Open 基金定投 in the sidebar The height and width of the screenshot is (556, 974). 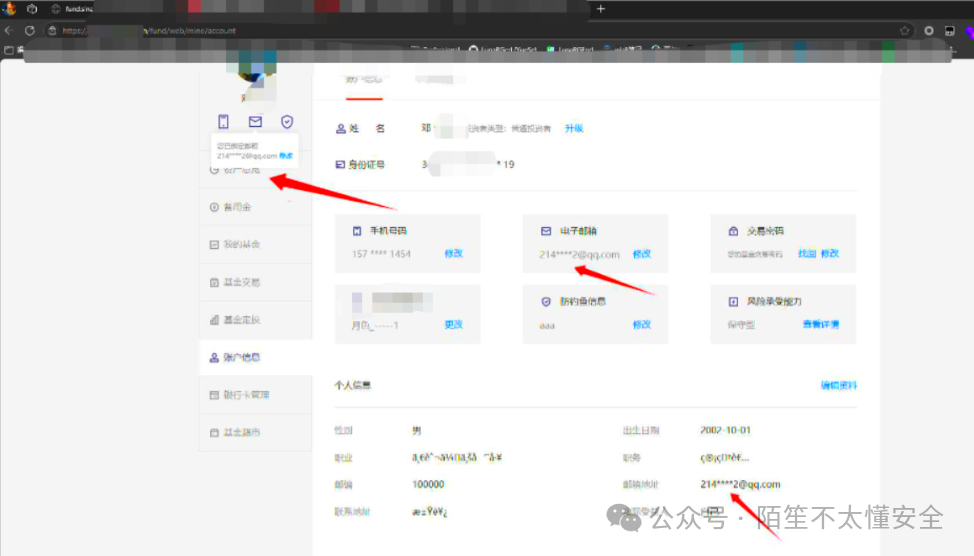tap(255, 319)
